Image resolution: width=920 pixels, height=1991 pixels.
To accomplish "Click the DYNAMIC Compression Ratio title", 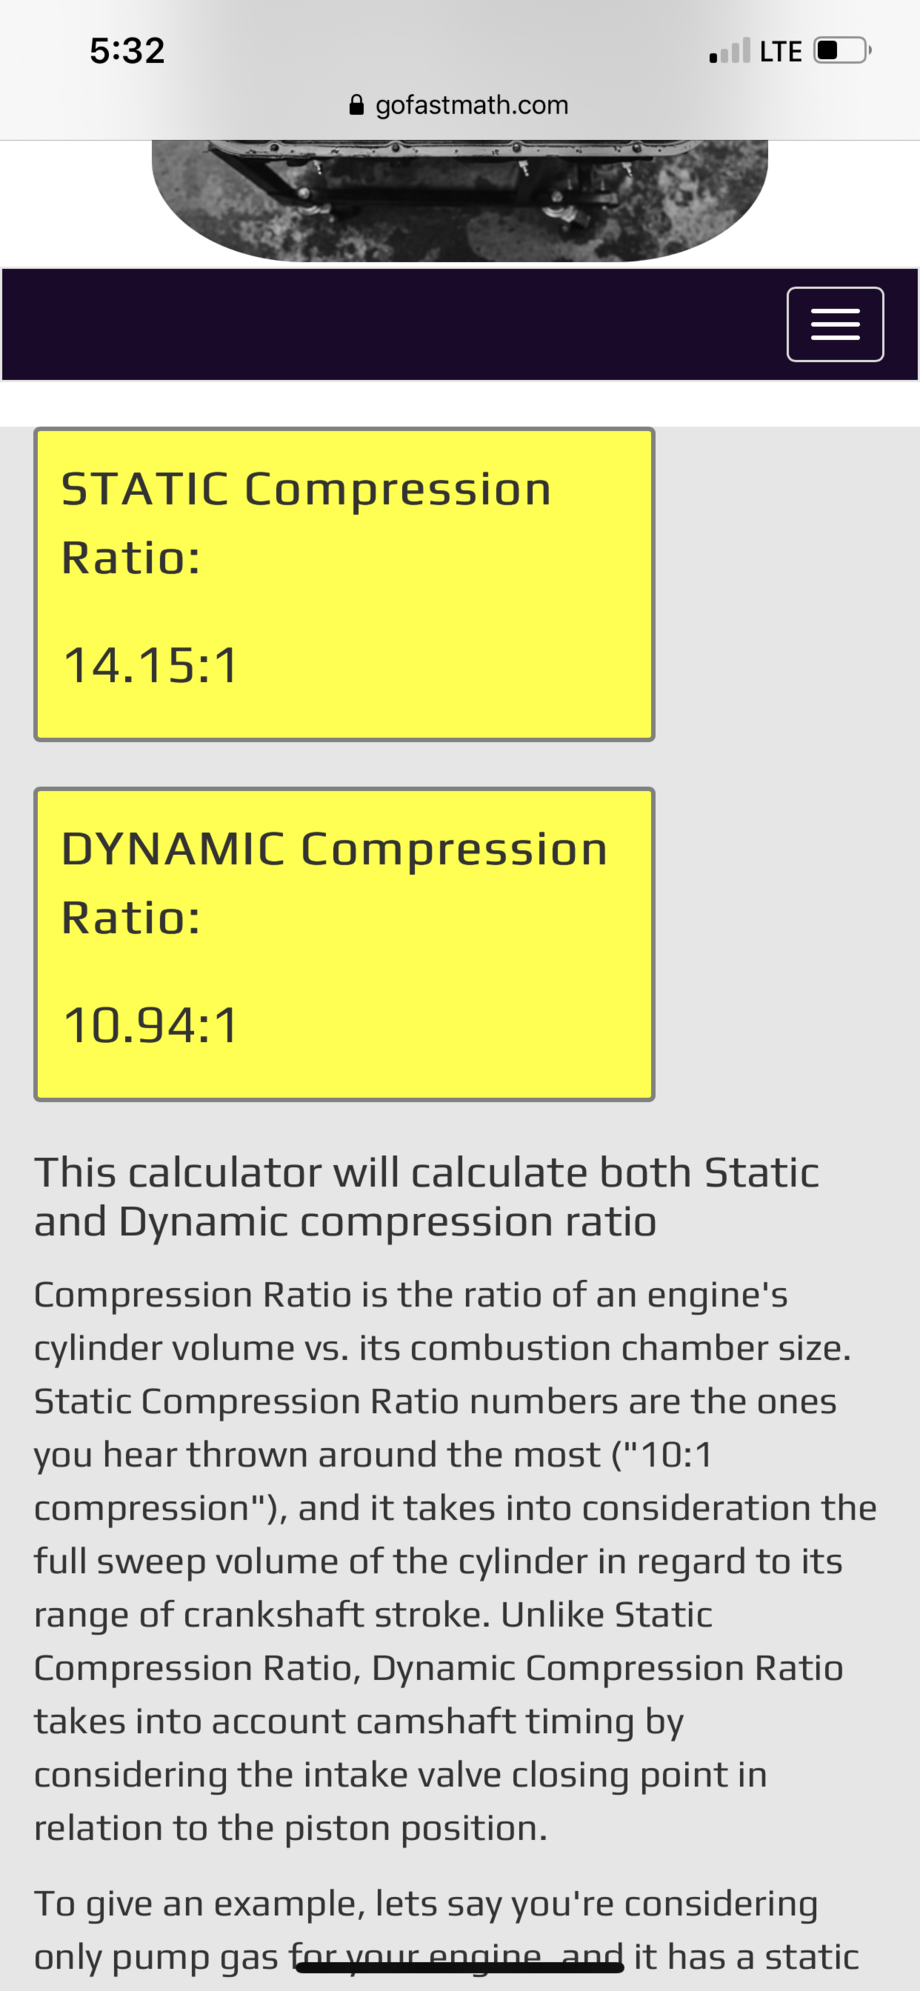I will point(334,883).
